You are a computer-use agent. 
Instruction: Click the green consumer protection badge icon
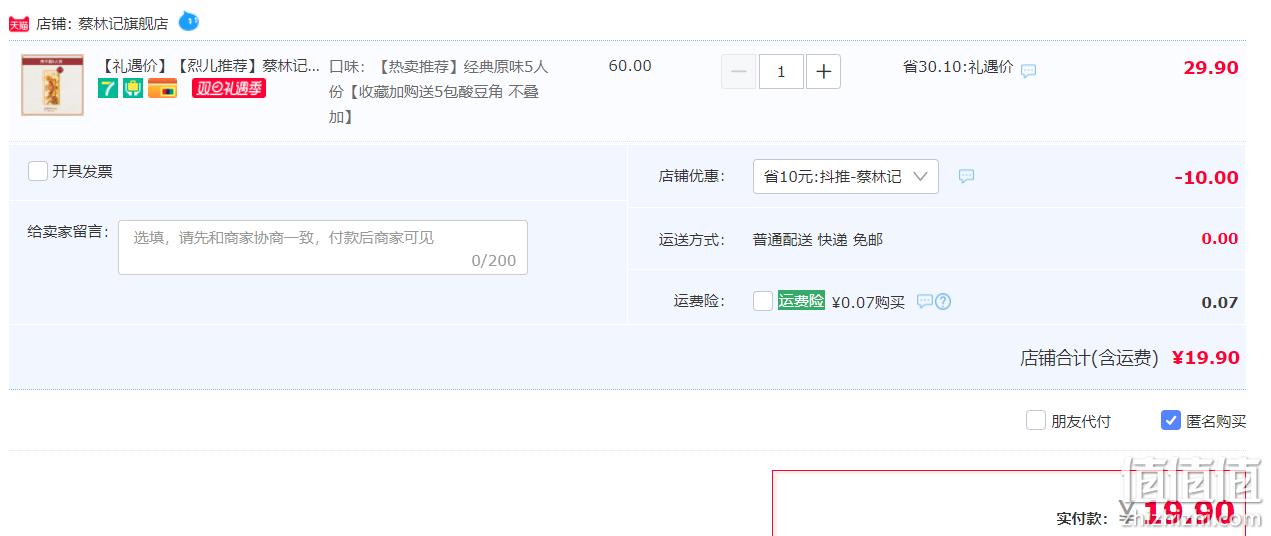tap(133, 88)
